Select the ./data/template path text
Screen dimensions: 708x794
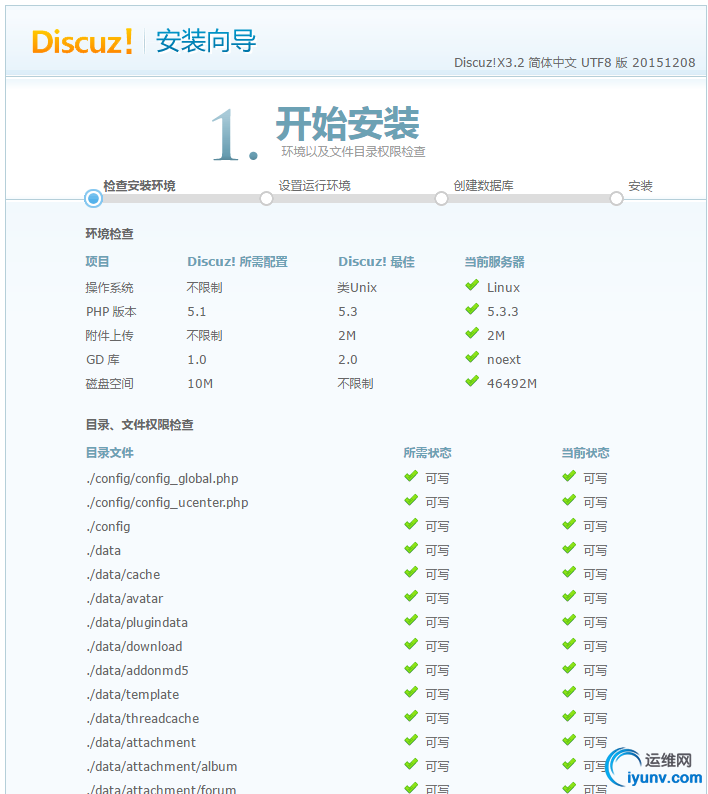[x=133, y=695]
